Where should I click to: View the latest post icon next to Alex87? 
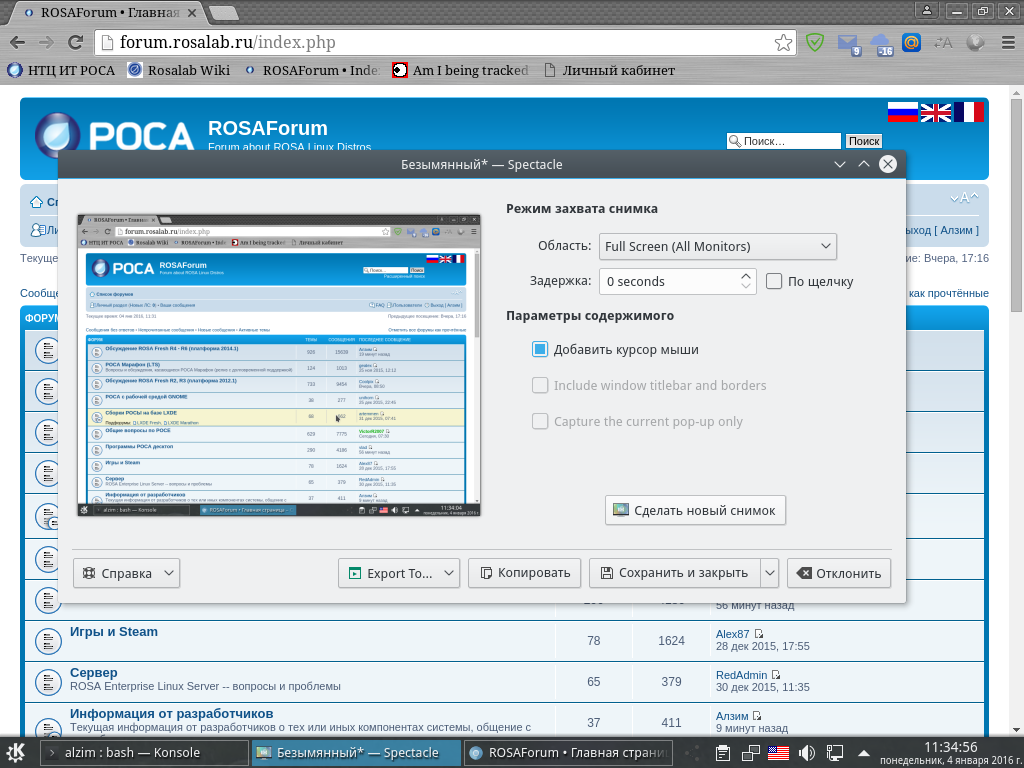(x=759, y=634)
